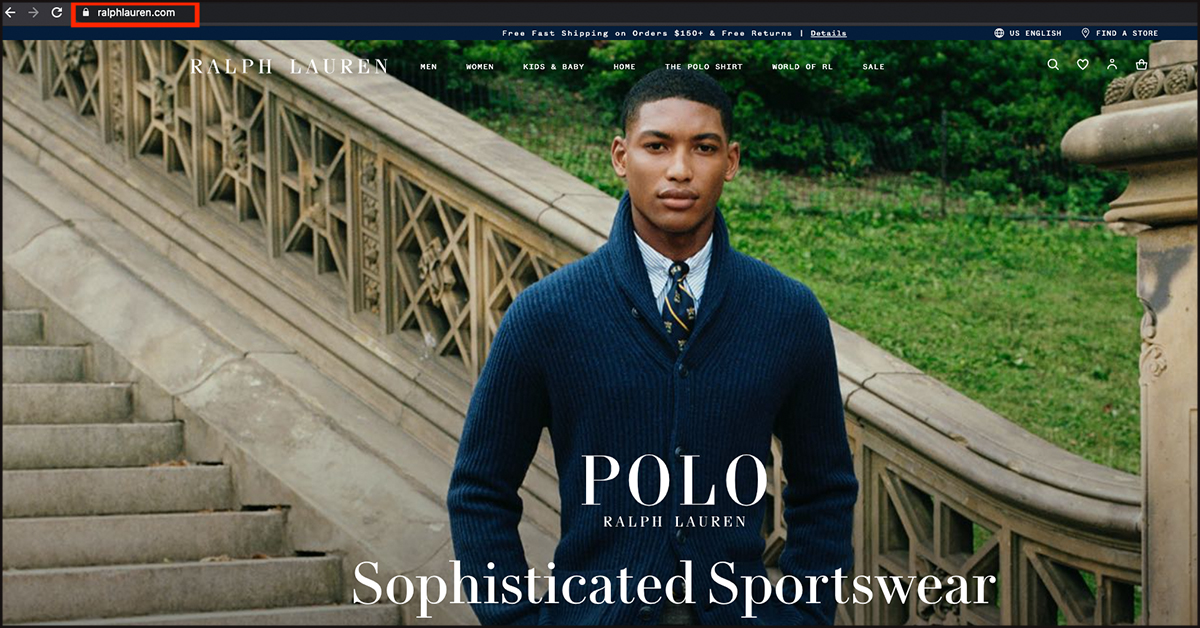Click the padlock site security icon

(x=86, y=13)
